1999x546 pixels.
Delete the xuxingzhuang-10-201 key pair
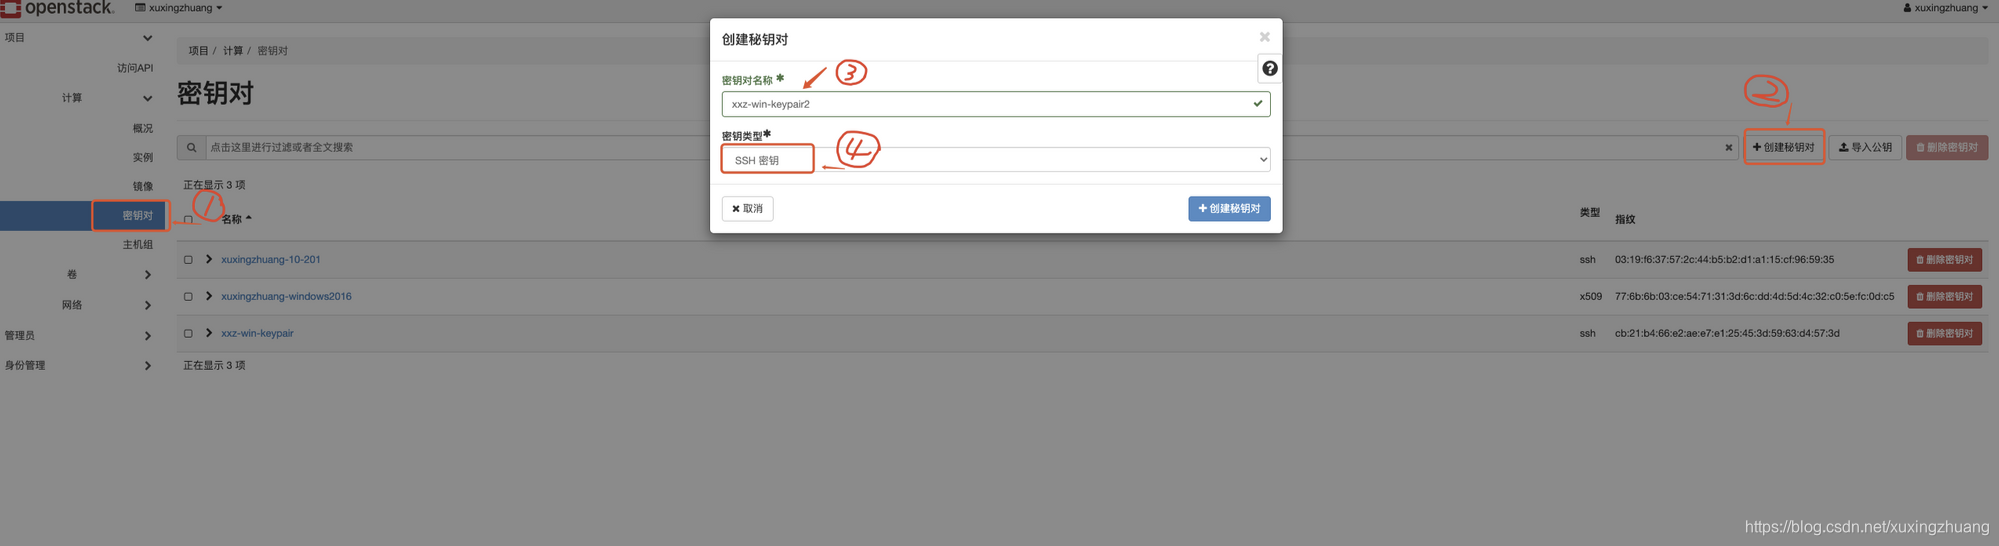pos(1944,259)
